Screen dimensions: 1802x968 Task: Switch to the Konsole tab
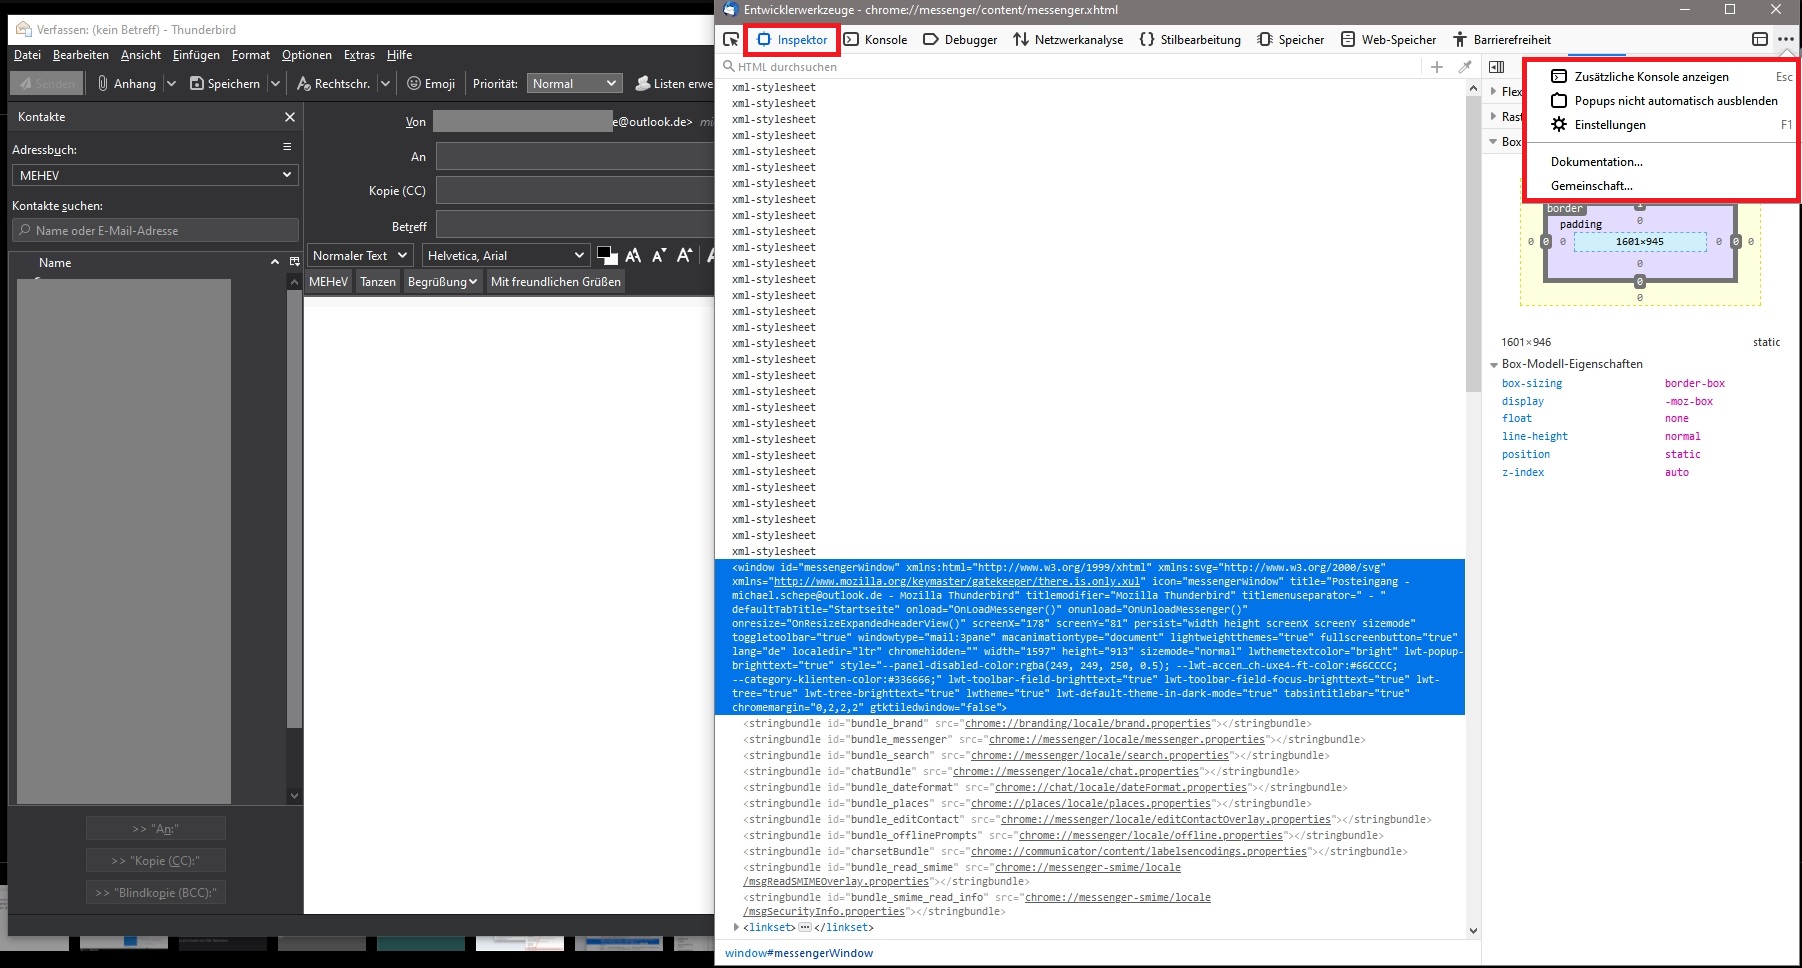click(875, 40)
